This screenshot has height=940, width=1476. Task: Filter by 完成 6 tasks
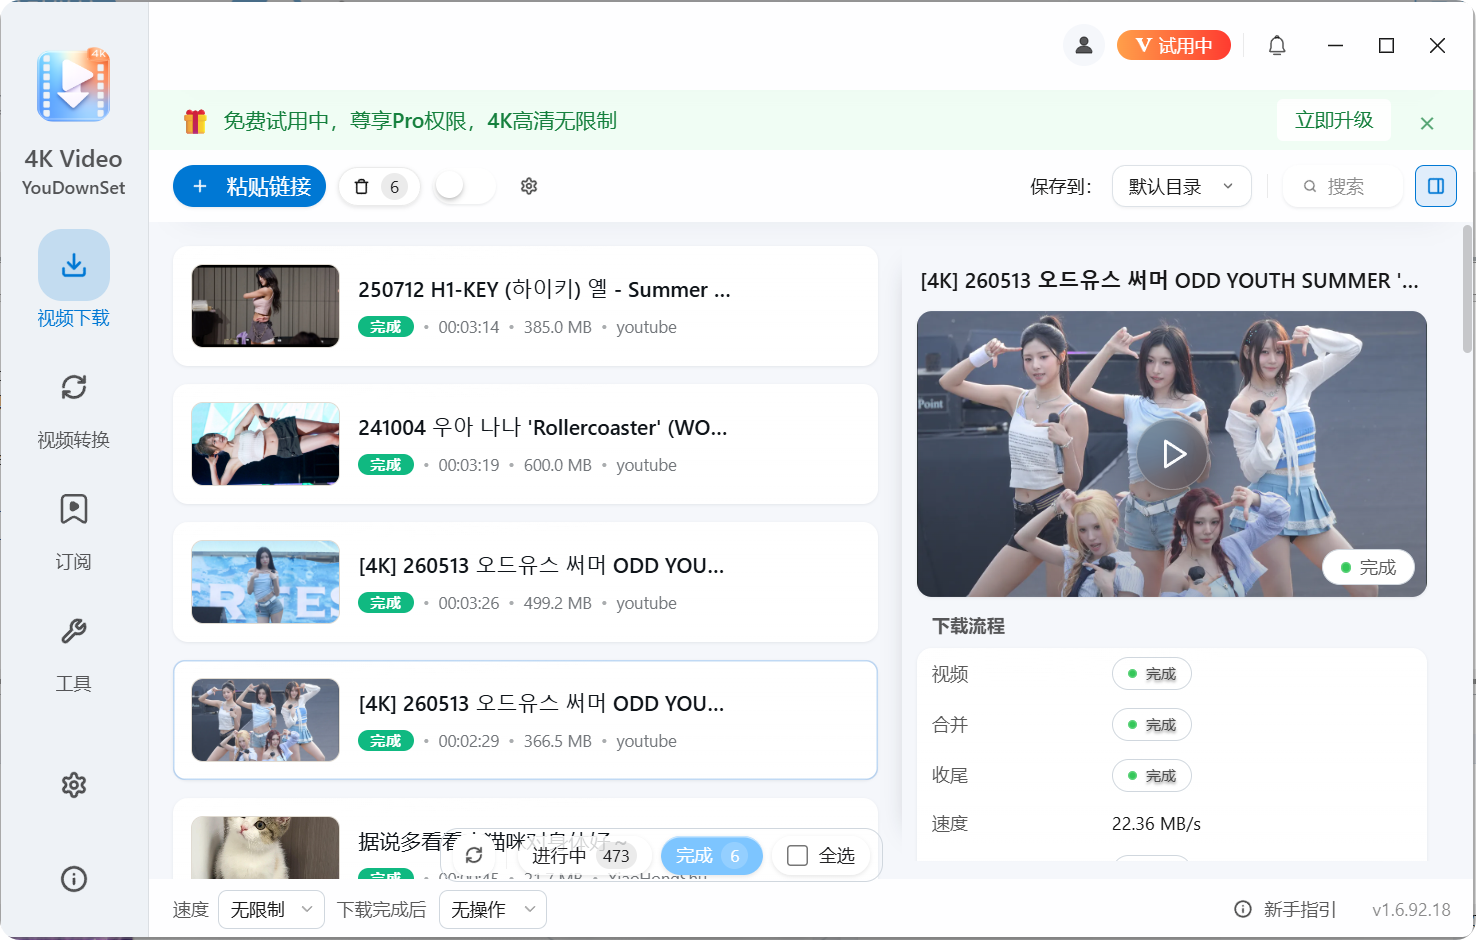point(711,856)
